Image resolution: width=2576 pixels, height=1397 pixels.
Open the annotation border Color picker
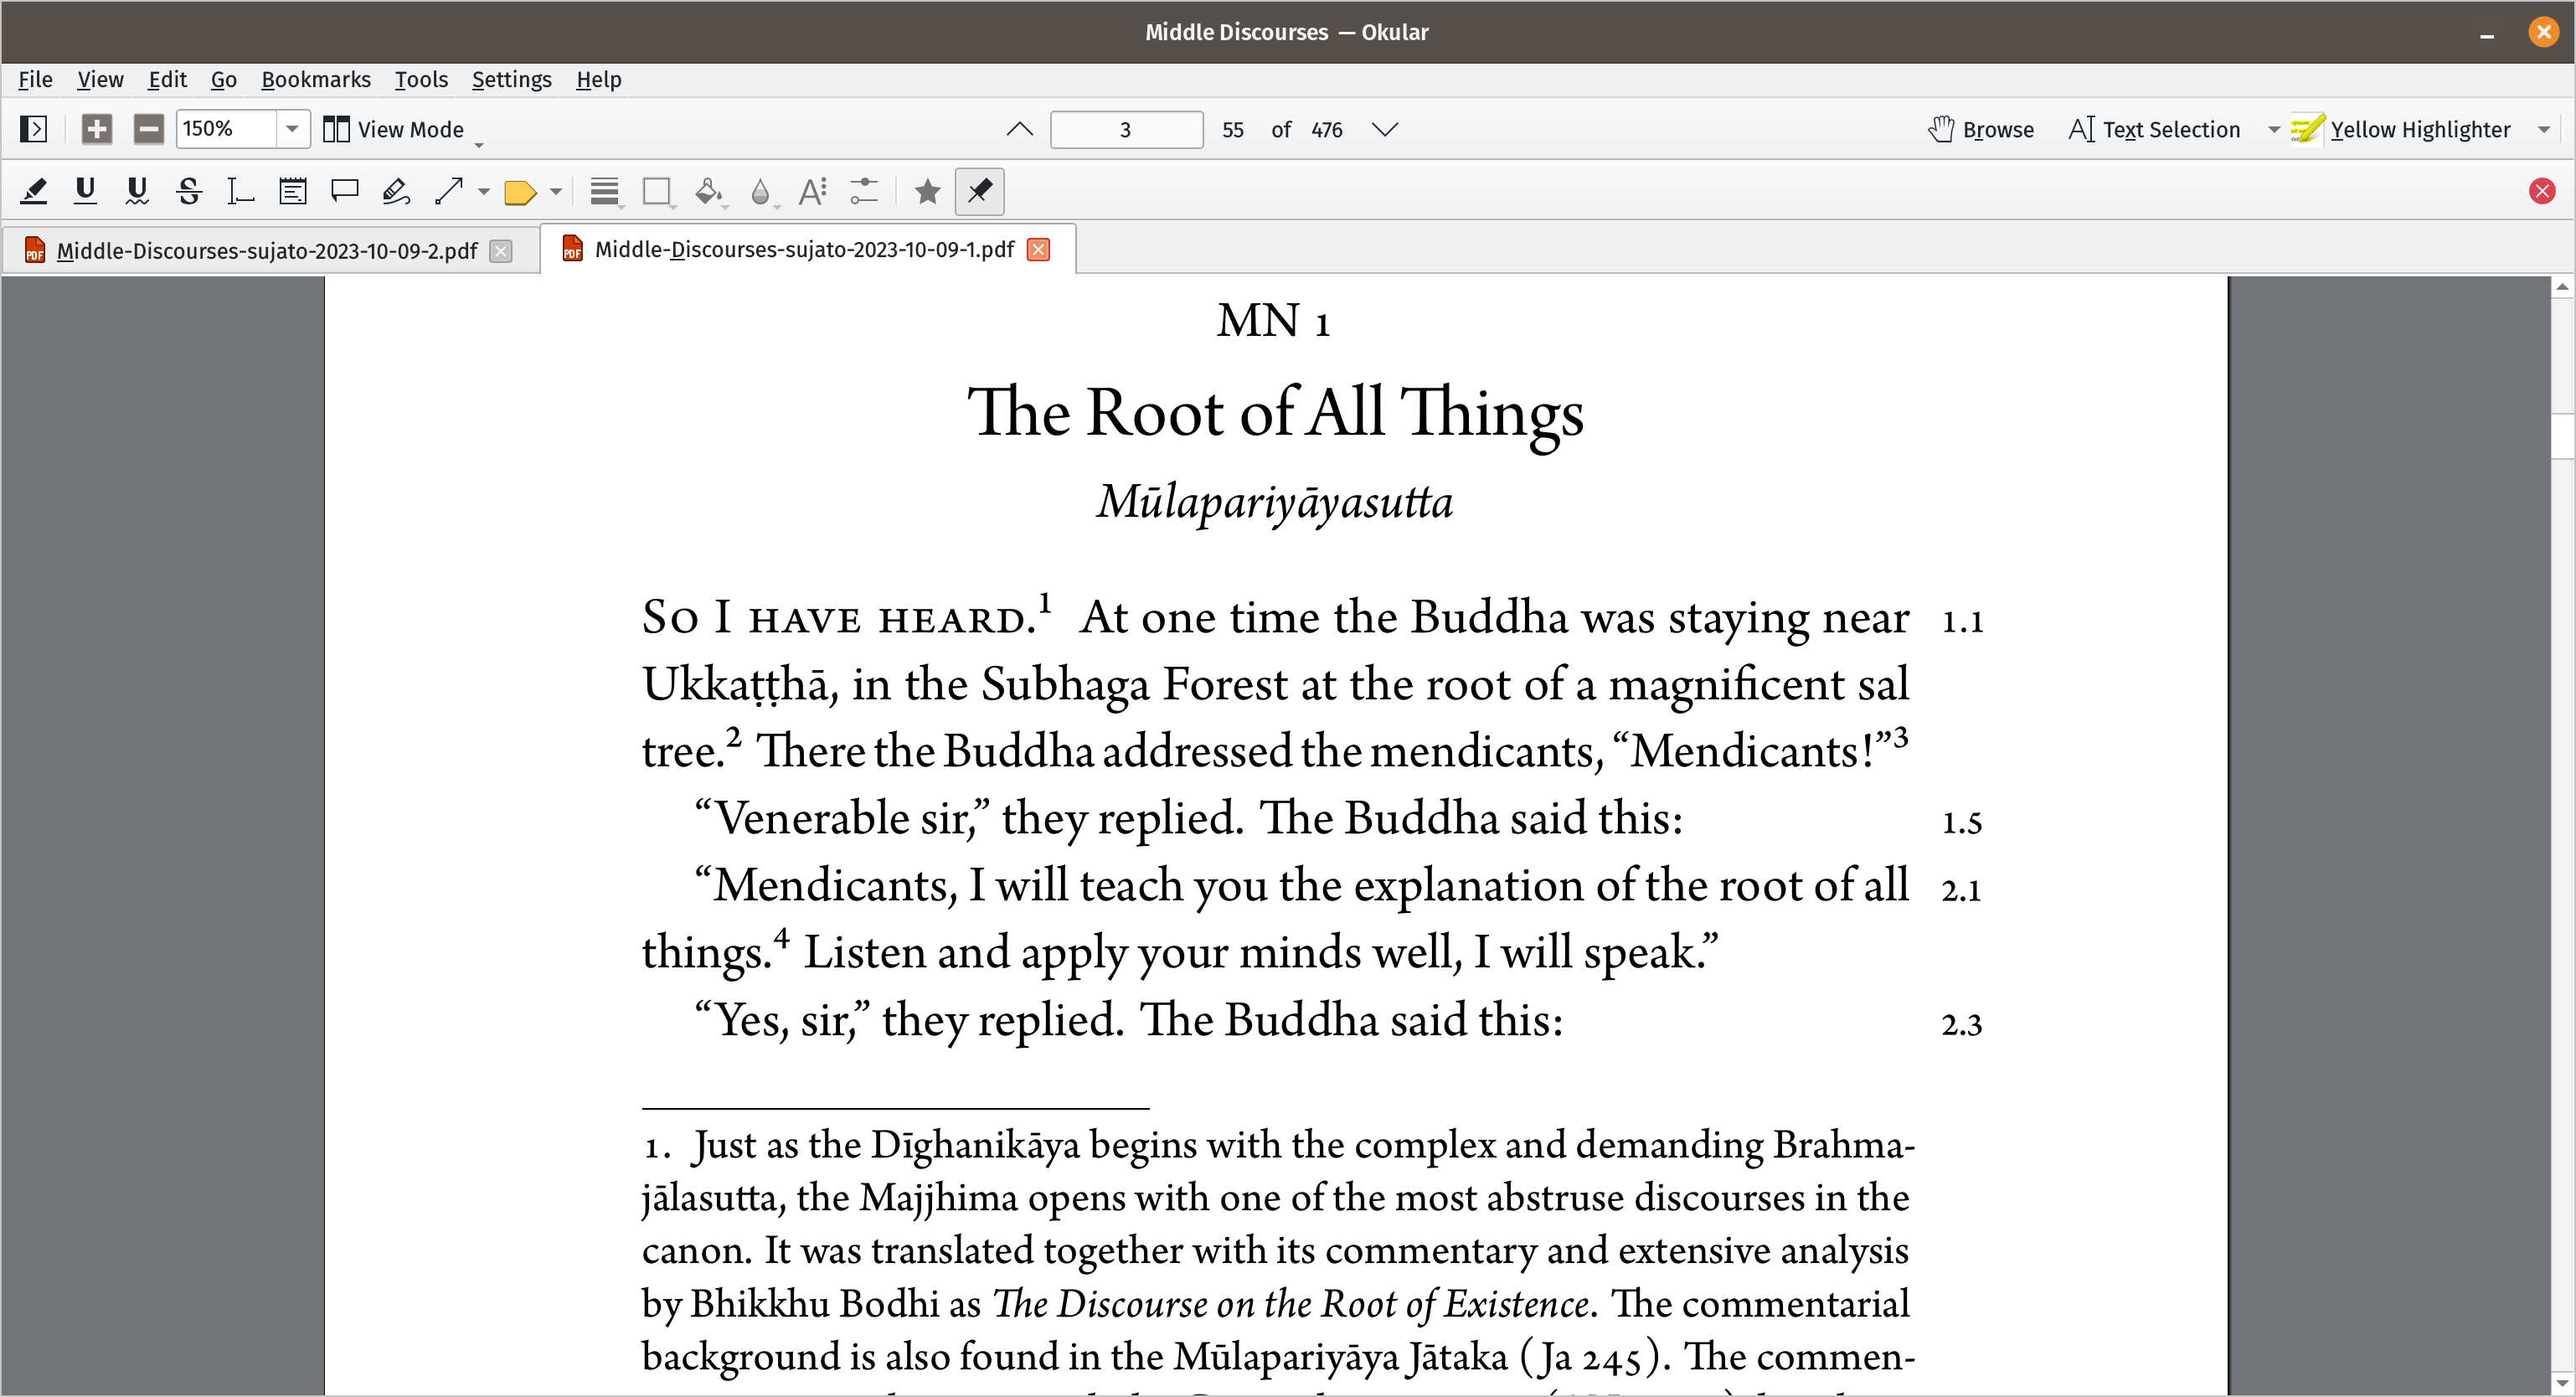tap(657, 191)
